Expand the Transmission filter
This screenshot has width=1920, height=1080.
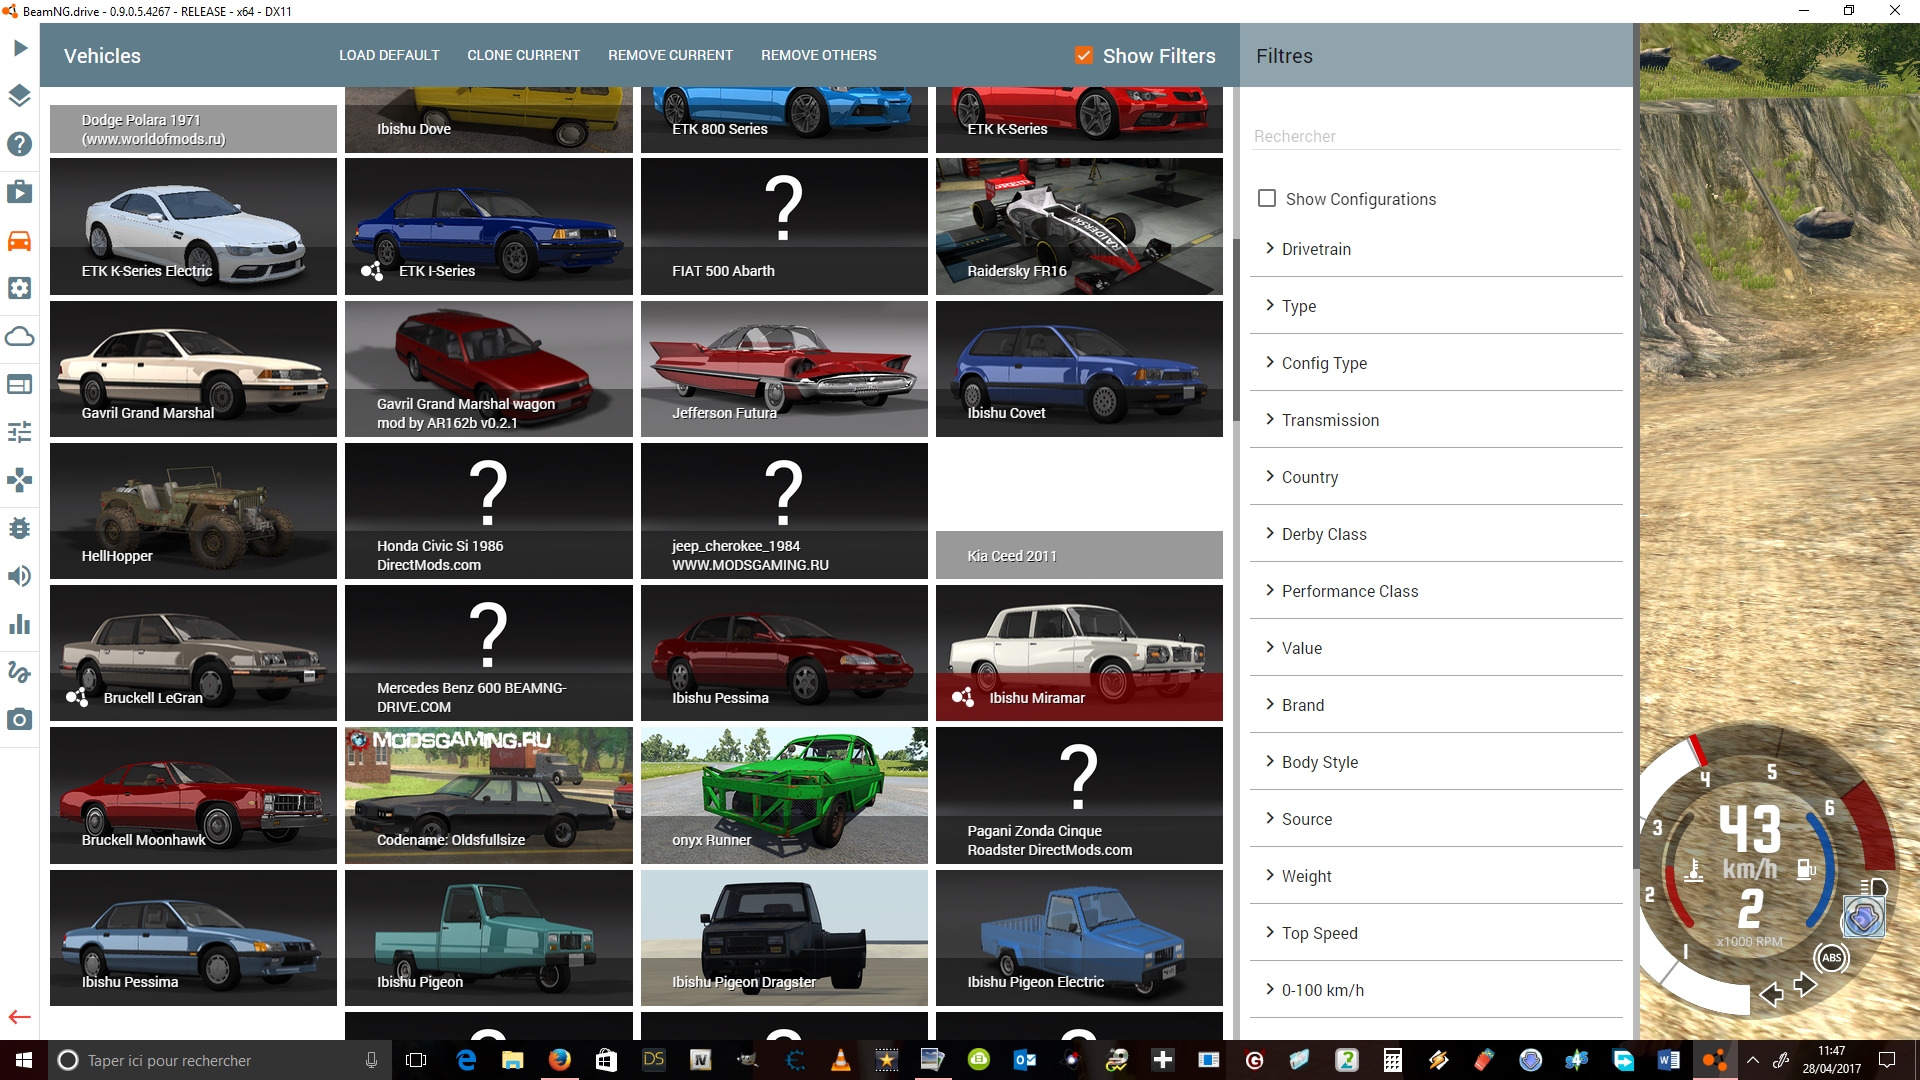coord(1436,420)
